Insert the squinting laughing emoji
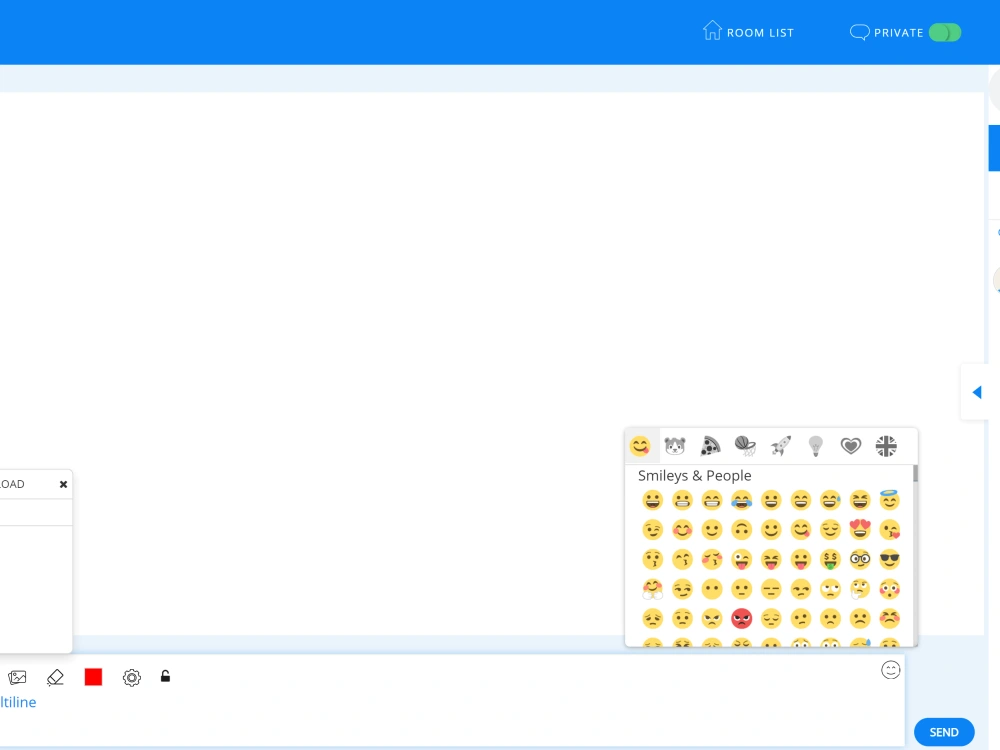This screenshot has width=1000, height=750. point(860,501)
